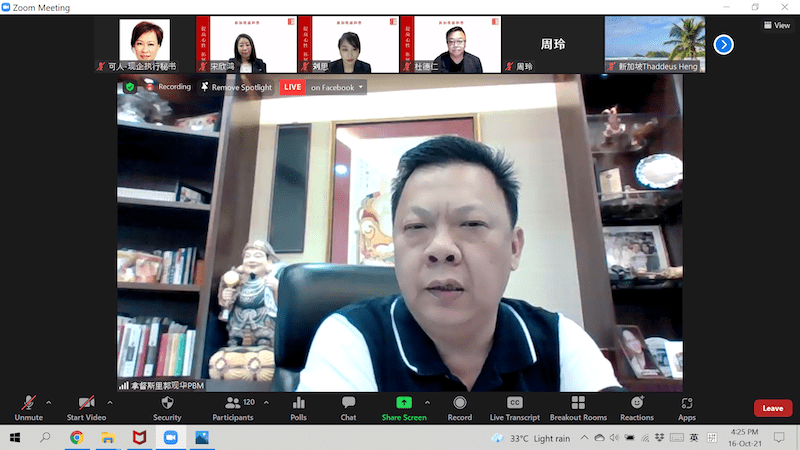Click the green Share Screen icon
This screenshot has height=450, width=800.
point(403,403)
